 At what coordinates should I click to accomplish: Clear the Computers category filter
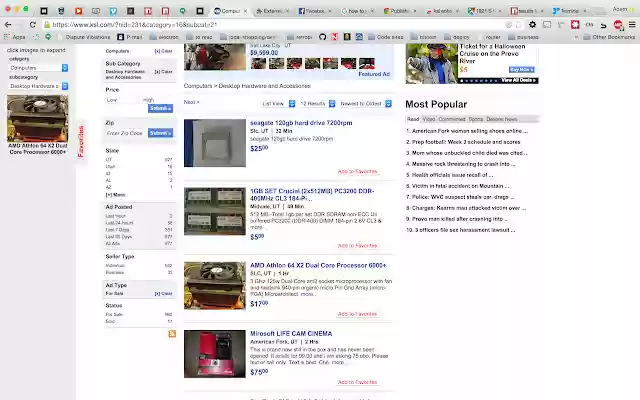tap(165, 50)
